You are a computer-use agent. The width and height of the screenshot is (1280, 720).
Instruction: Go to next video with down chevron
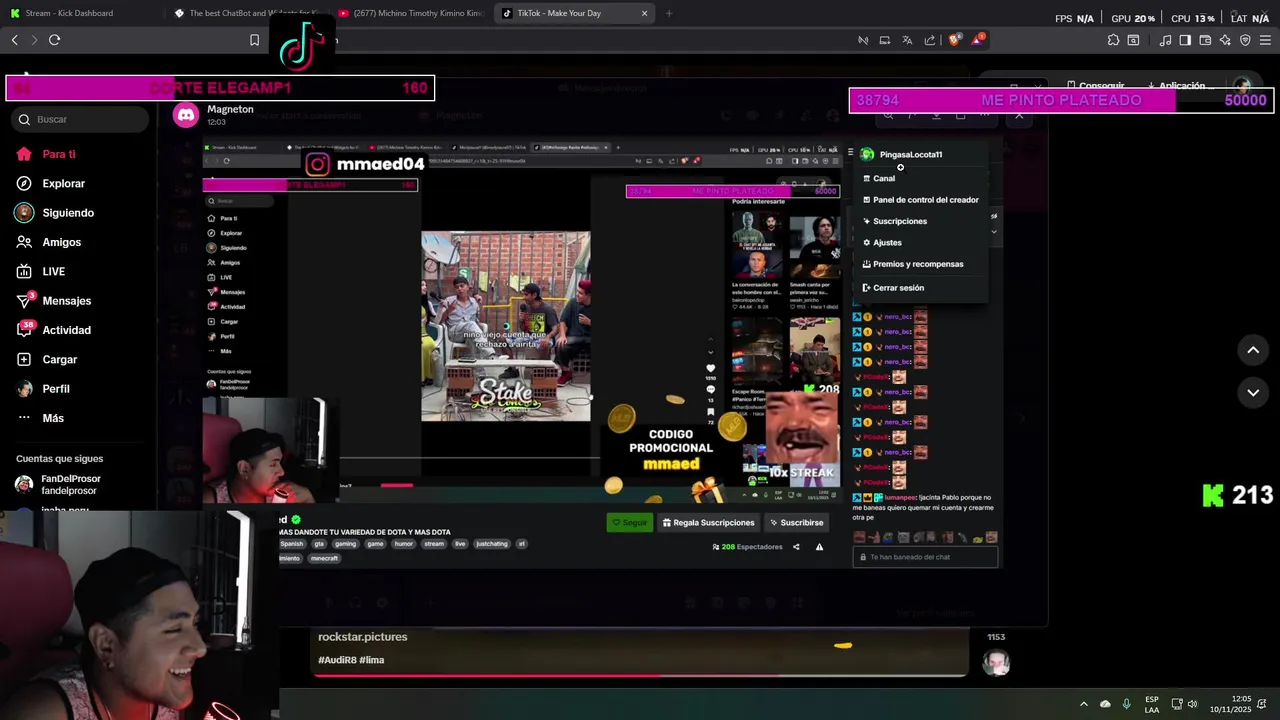point(1253,393)
